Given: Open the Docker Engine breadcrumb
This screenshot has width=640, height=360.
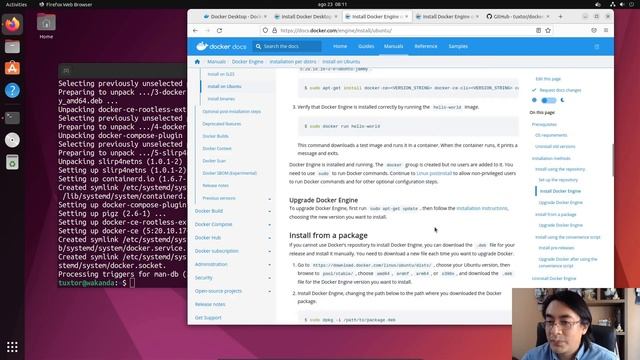Looking at the screenshot, I should click(247, 62).
